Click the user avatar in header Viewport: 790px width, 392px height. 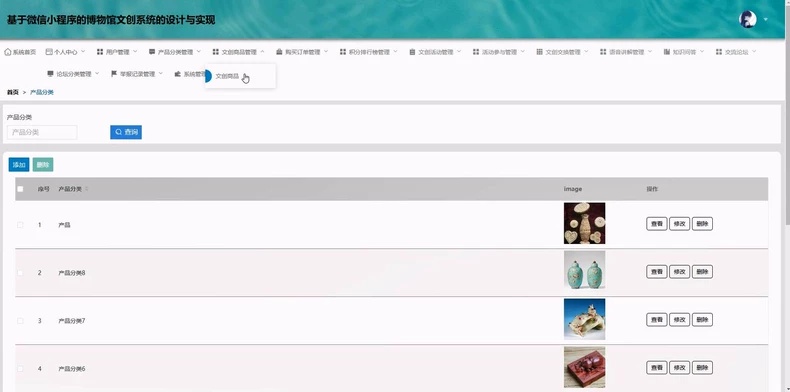coord(748,20)
